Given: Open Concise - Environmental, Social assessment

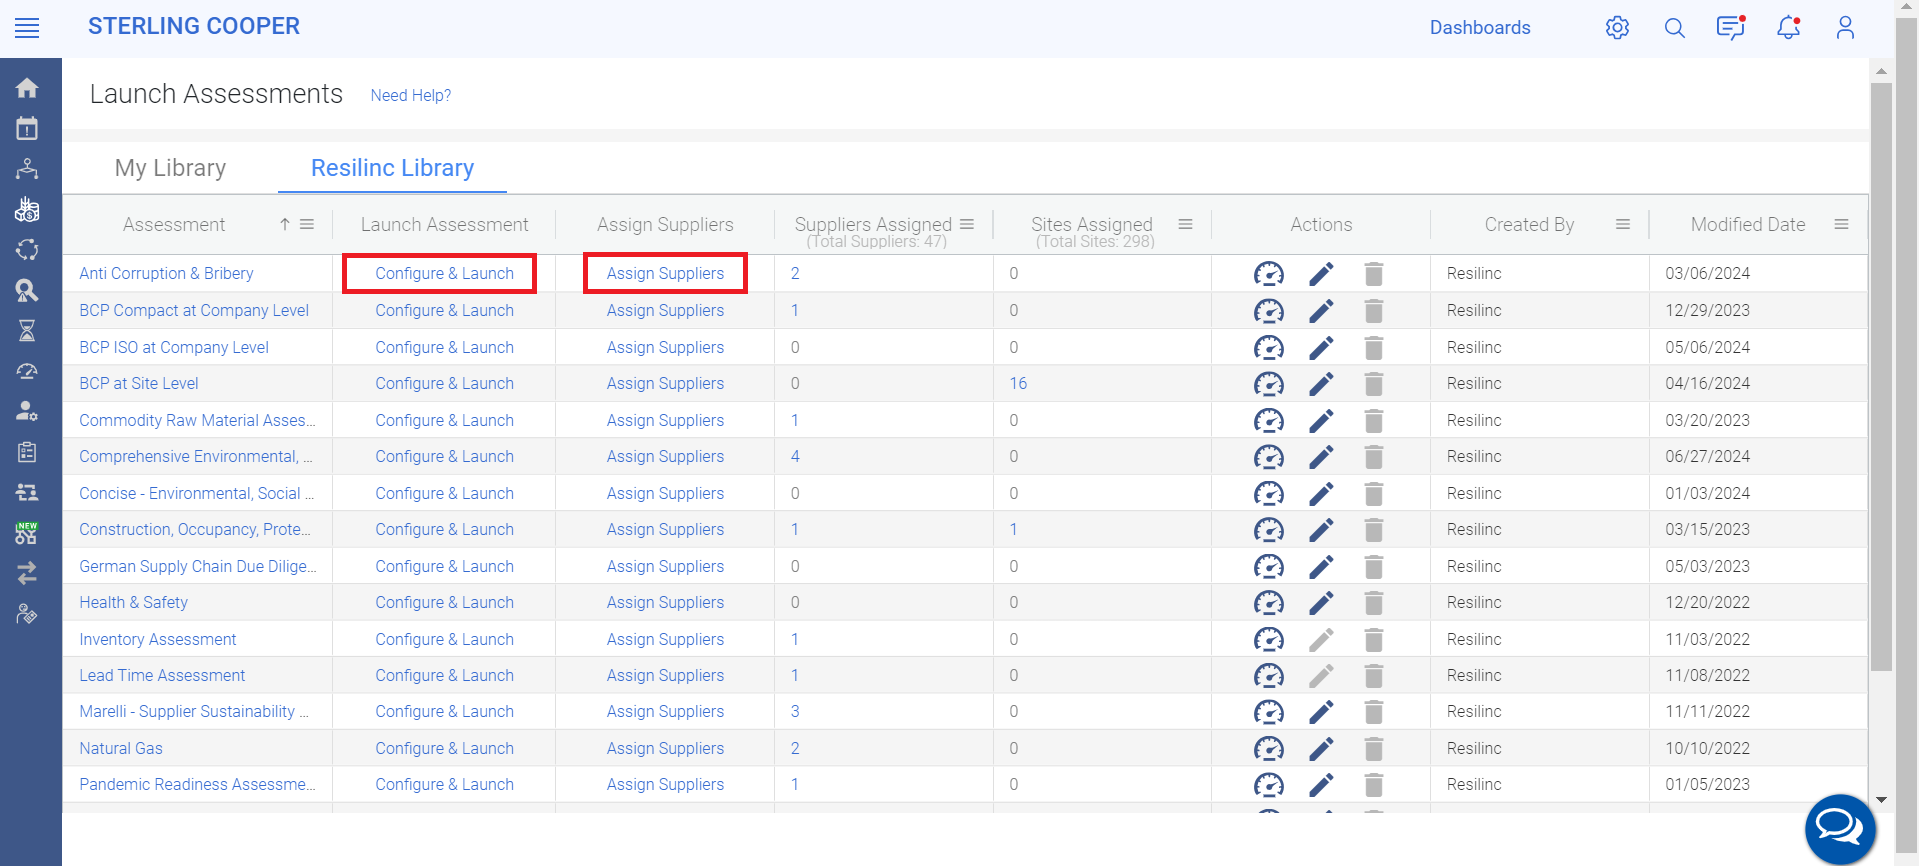Looking at the screenshot, I should coord(197,493).
